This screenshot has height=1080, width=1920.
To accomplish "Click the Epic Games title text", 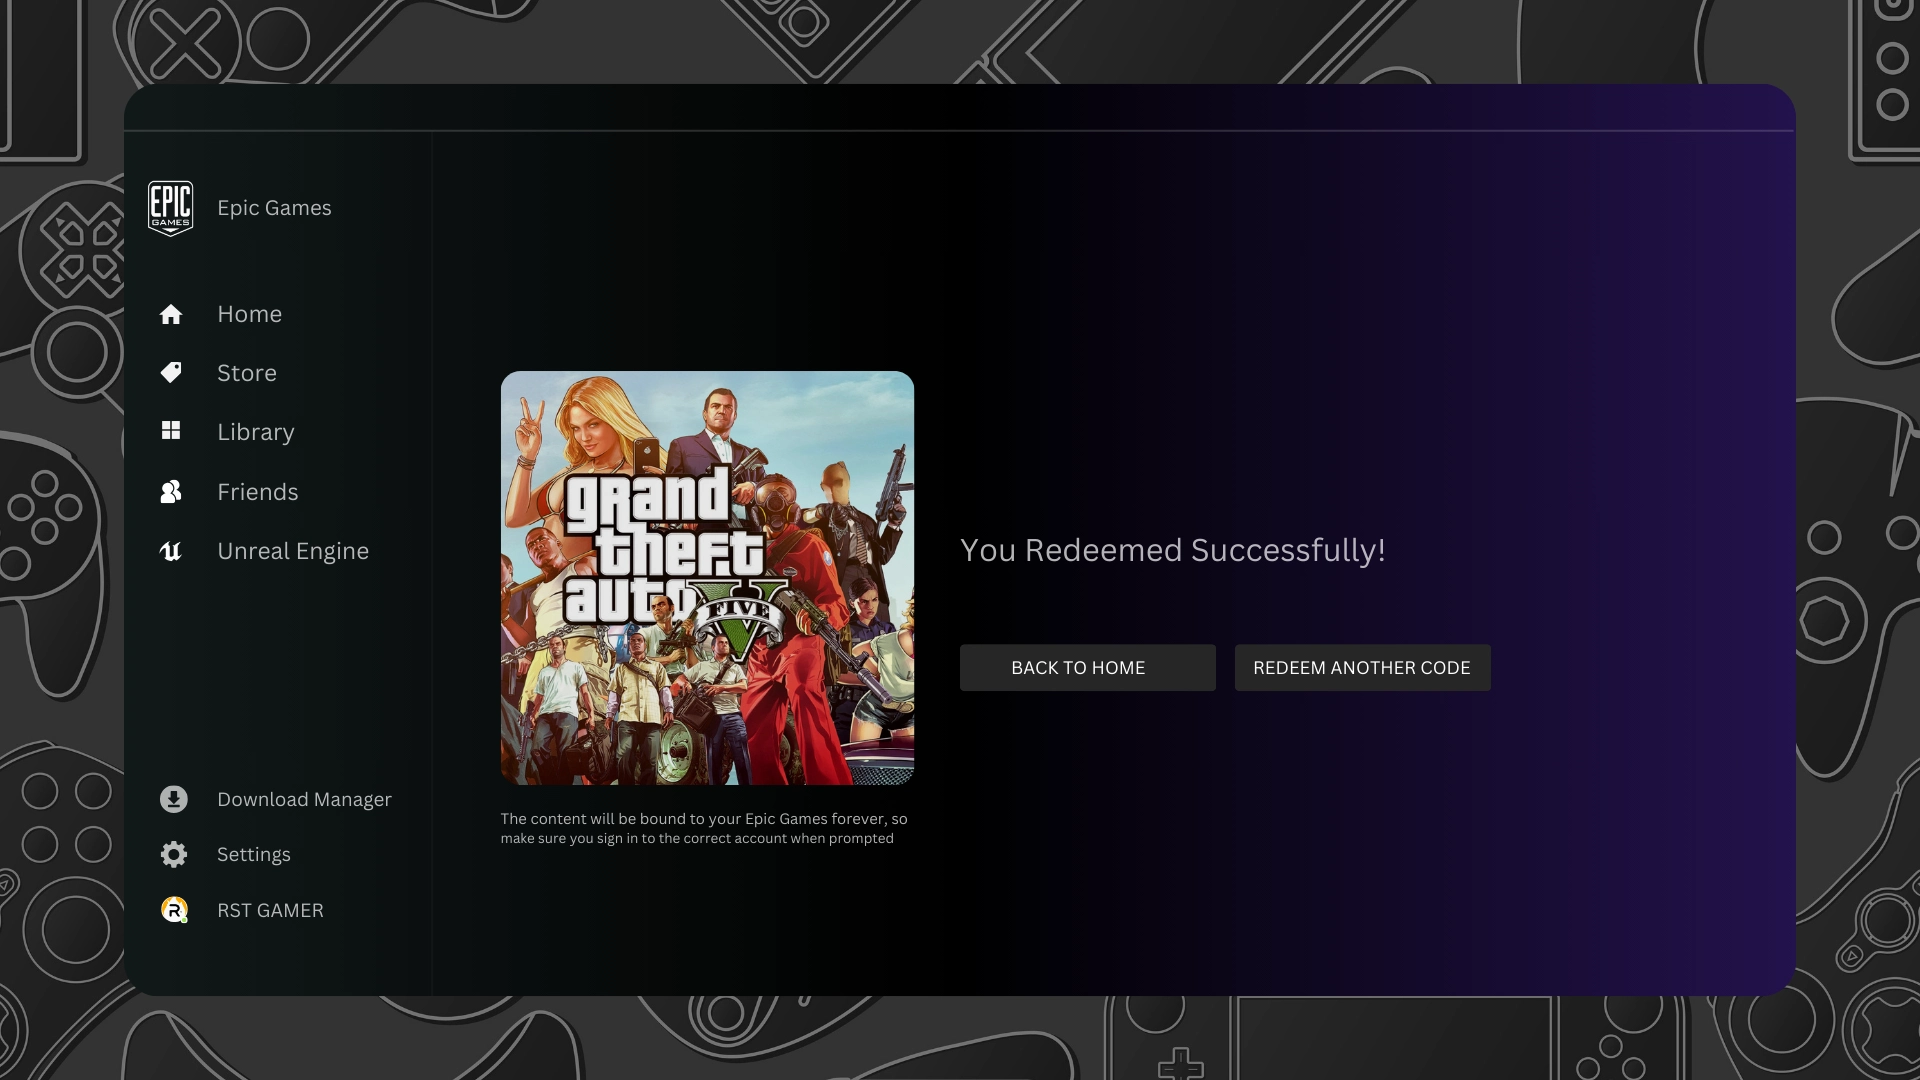I will coord(274,208).
